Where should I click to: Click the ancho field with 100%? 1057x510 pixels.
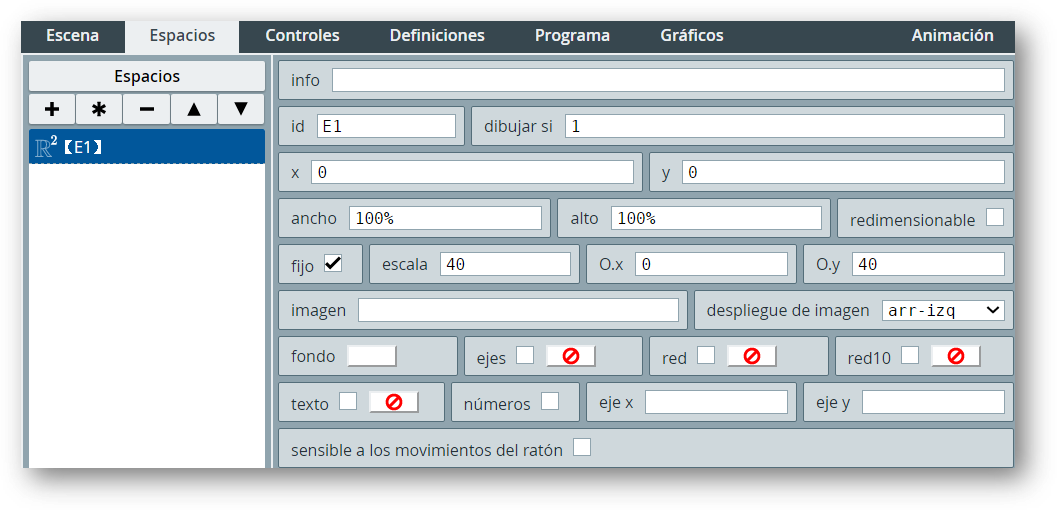pos(446,218)
